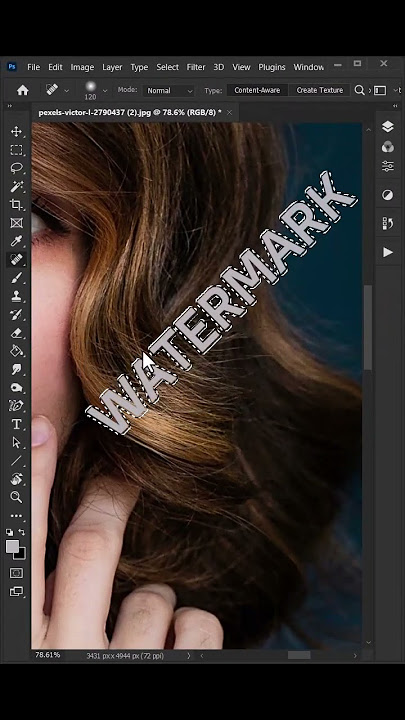Viewport: 405px width, 720px height.
Task: Toggle Quick Mask mode
Action: coord(17,573)
